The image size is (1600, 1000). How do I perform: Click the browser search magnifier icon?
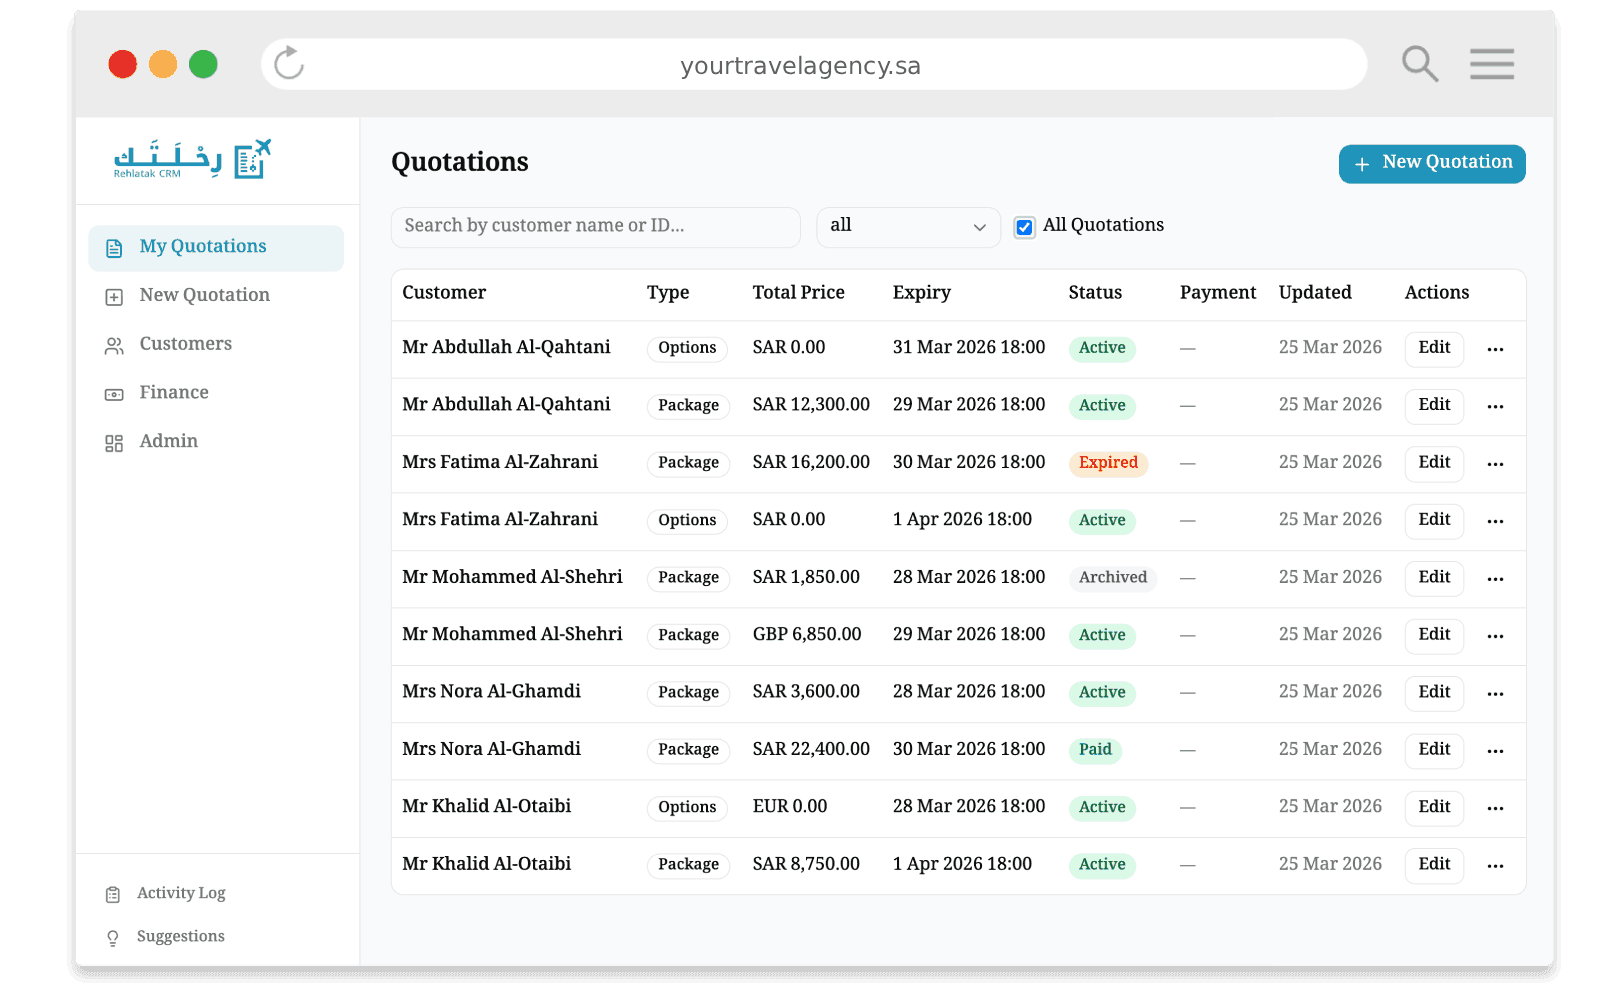pos(1419,64)
